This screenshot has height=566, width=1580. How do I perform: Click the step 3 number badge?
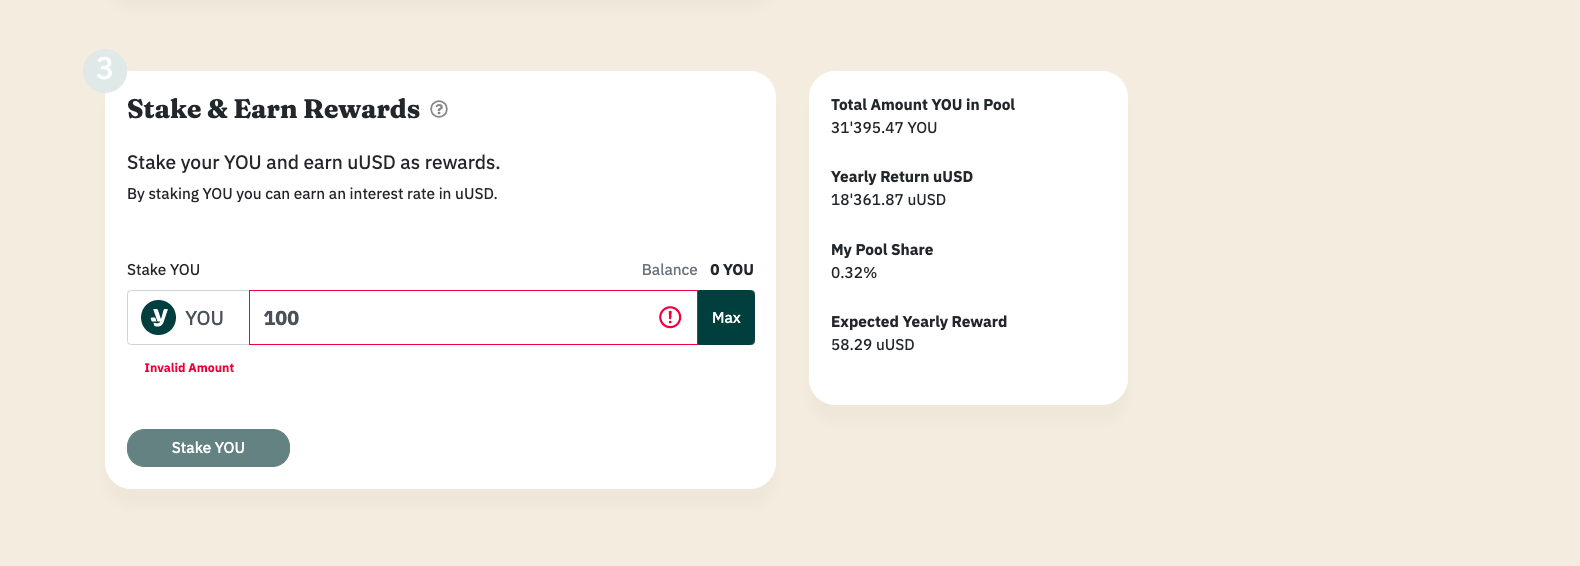tap(105, 71)
